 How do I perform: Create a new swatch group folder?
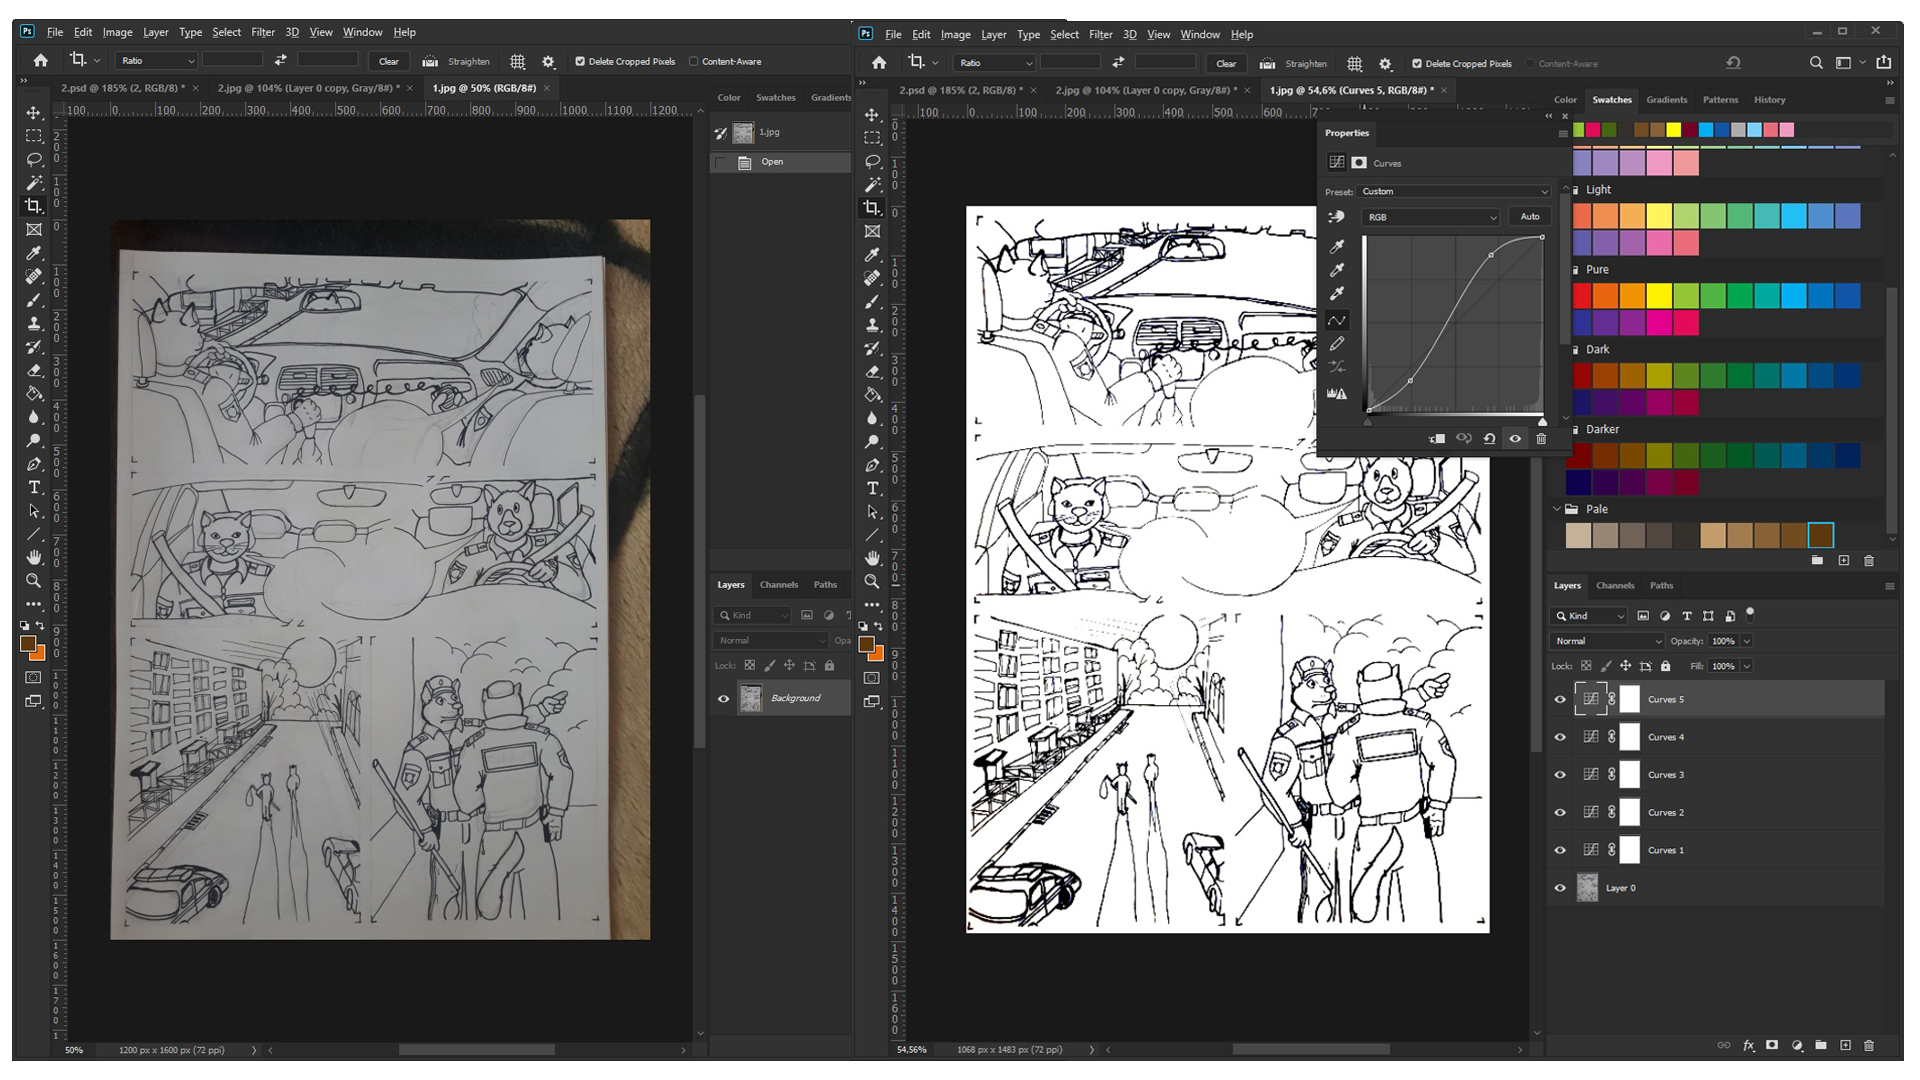click(1817, 561)
